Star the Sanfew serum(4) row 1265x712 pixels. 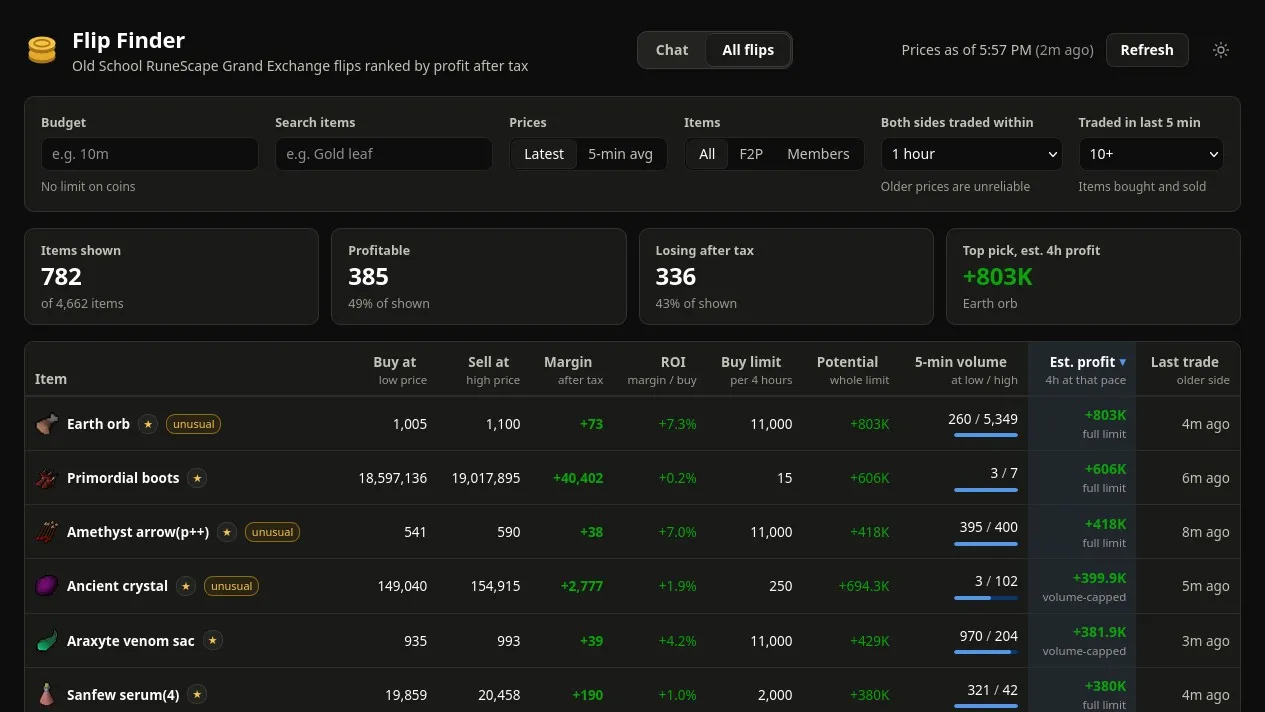198,694
